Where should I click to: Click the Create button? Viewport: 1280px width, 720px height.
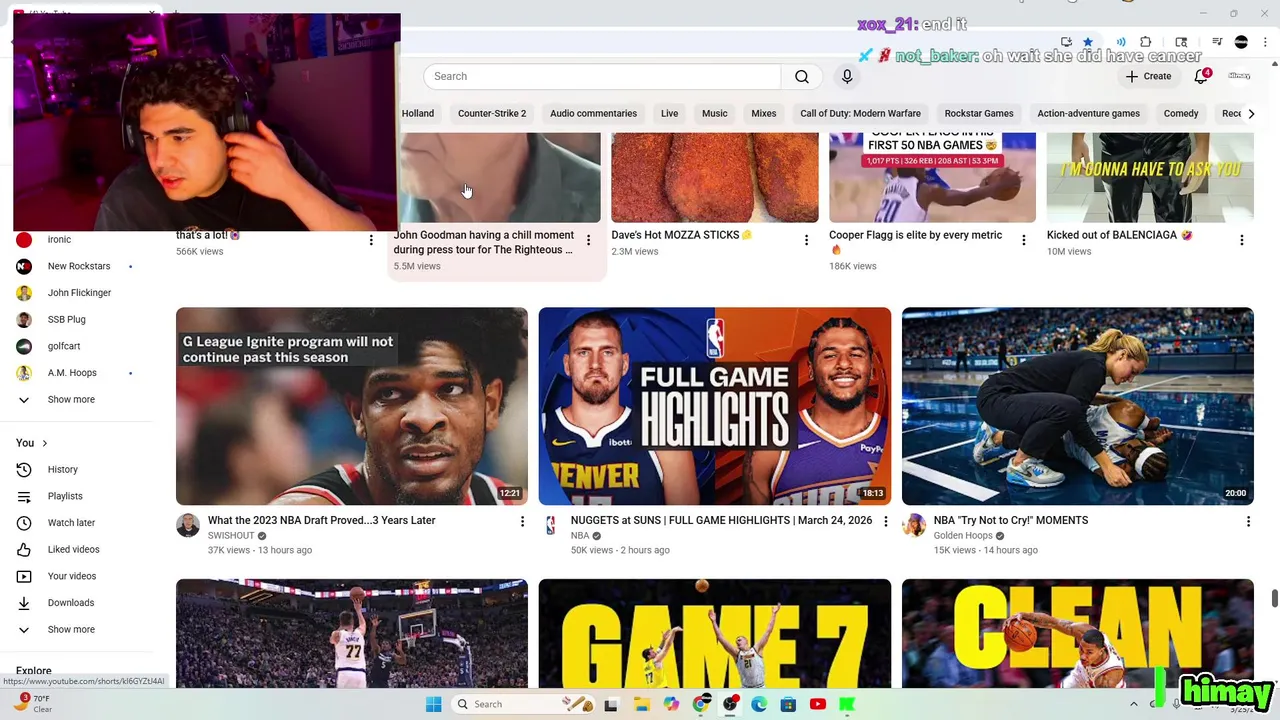point(1148,76)
